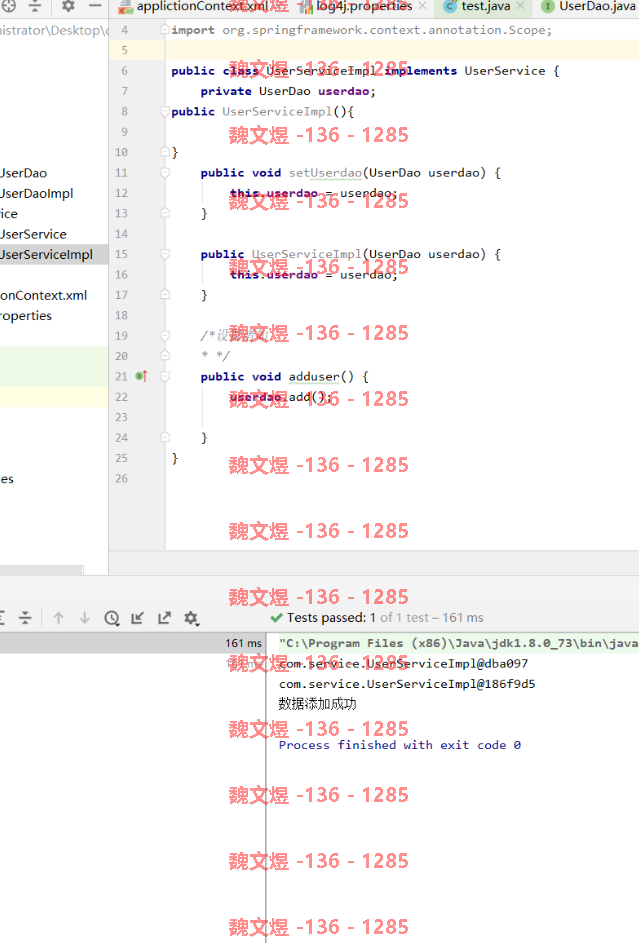The width and height of the screenshot is (639, 943).
Task: Select UserService in project tree
Action: 33,235
